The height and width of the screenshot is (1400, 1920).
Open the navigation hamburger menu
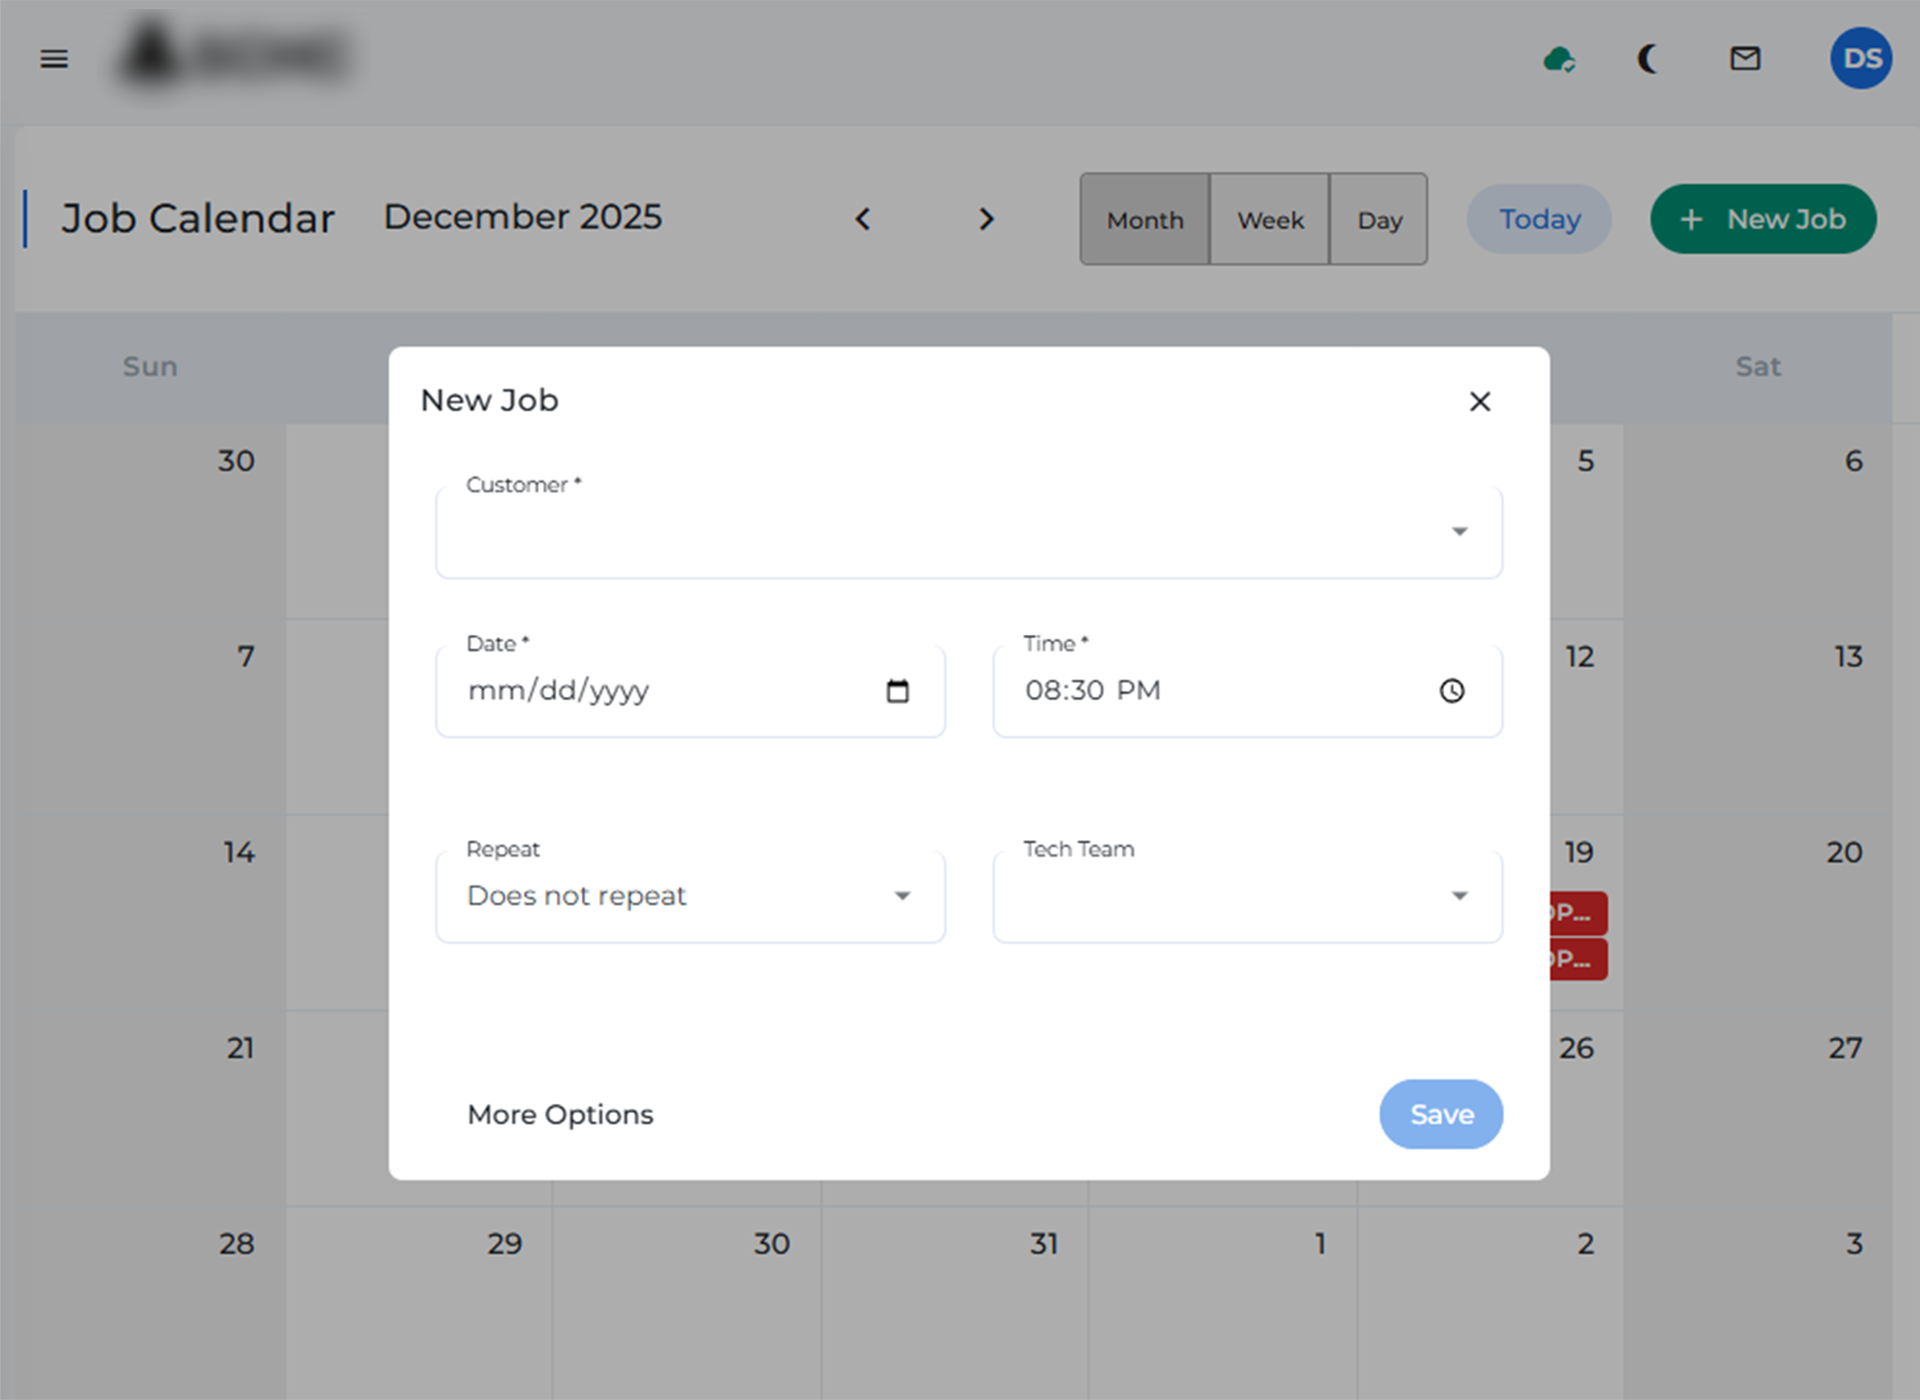[53, 59]
